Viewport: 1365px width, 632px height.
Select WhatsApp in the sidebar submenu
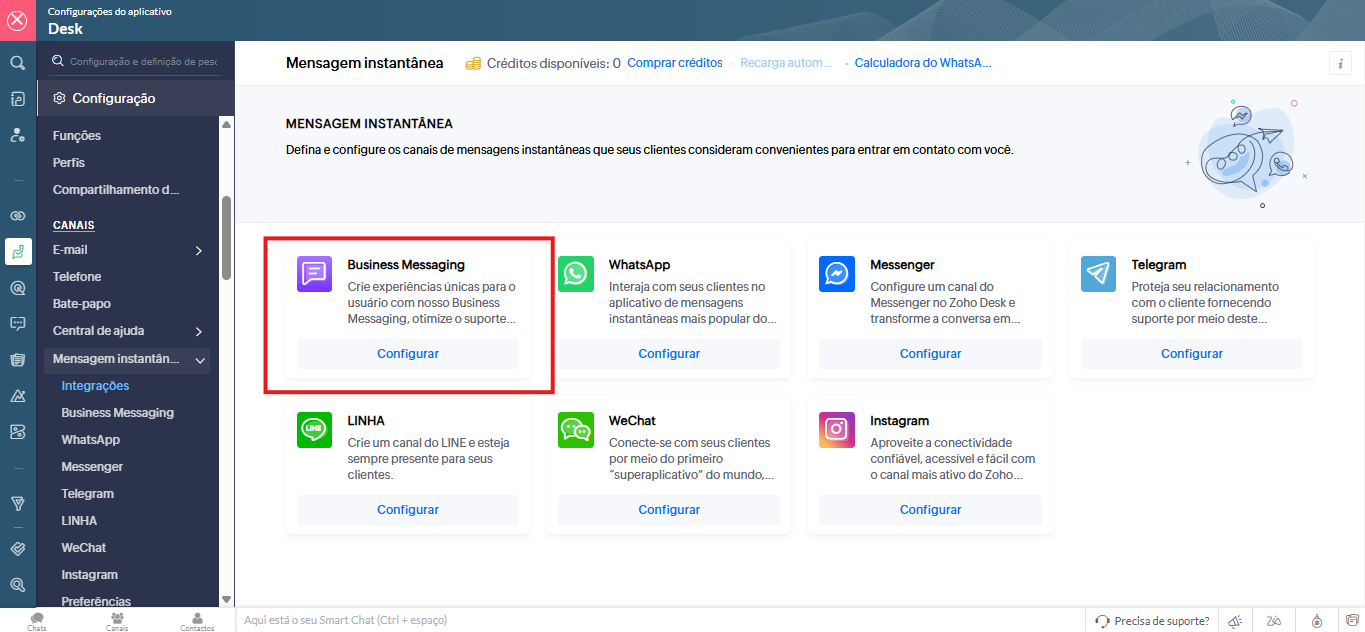(90, 440)
